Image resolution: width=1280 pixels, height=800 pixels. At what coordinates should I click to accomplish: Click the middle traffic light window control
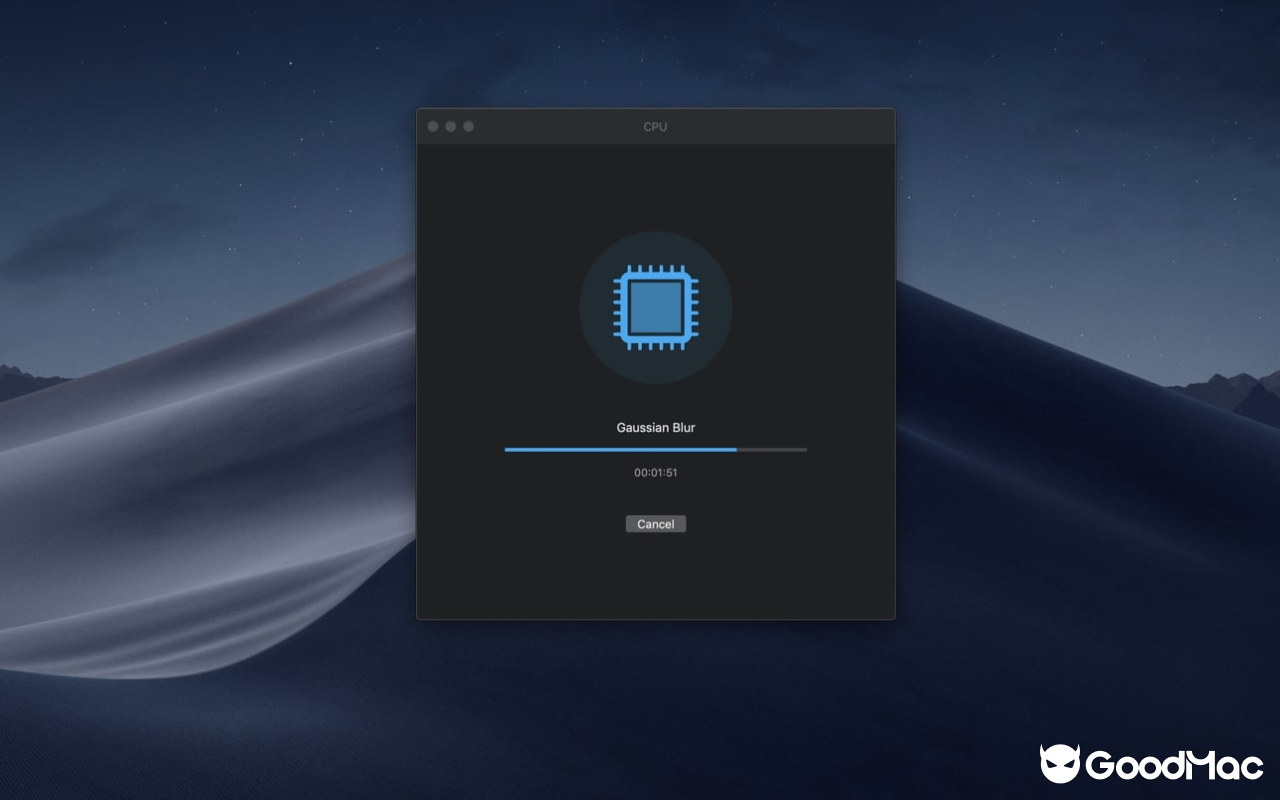pos(450,126)
